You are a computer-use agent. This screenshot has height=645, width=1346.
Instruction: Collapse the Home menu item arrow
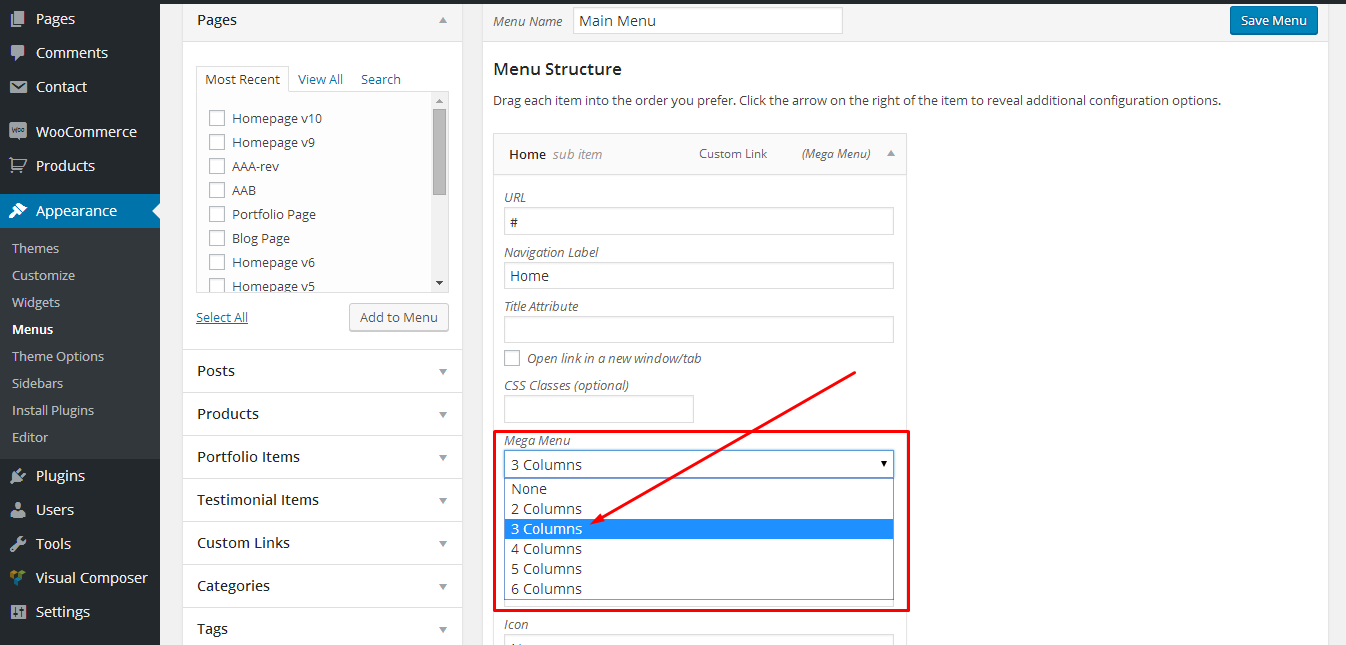[891, 154]
